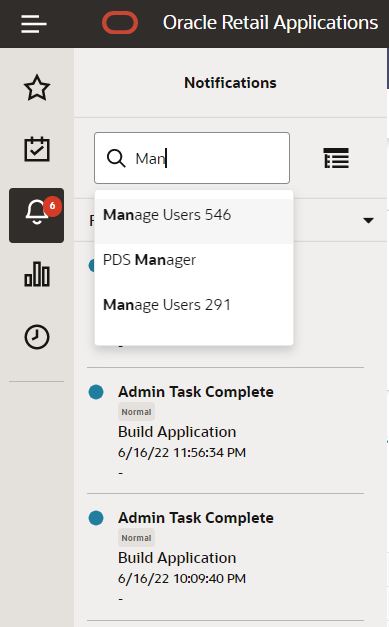This screenshot has width=389, height=627.
Task: Toggle read status dot for 10:09:40 PM notification
Action: [x=96, y=518]
